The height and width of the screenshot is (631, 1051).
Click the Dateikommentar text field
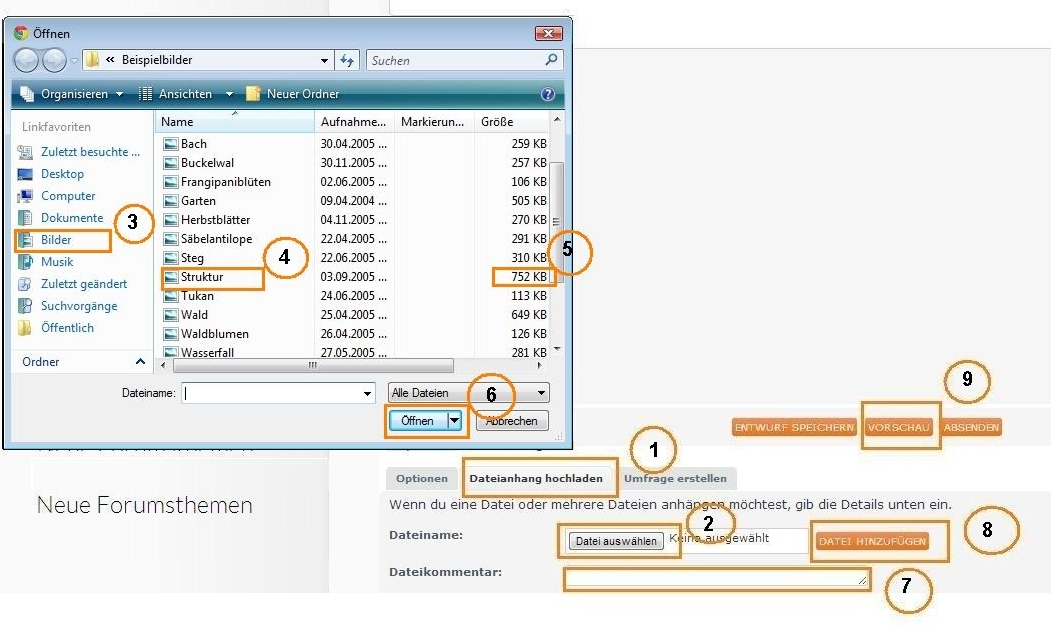pos(716,578)
